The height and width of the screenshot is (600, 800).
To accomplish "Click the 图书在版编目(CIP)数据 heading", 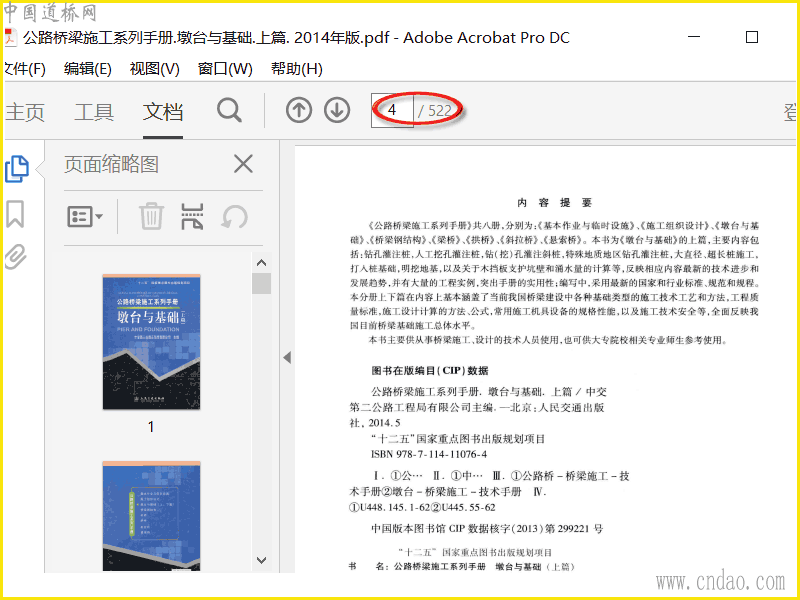I will tap(430, 370).
